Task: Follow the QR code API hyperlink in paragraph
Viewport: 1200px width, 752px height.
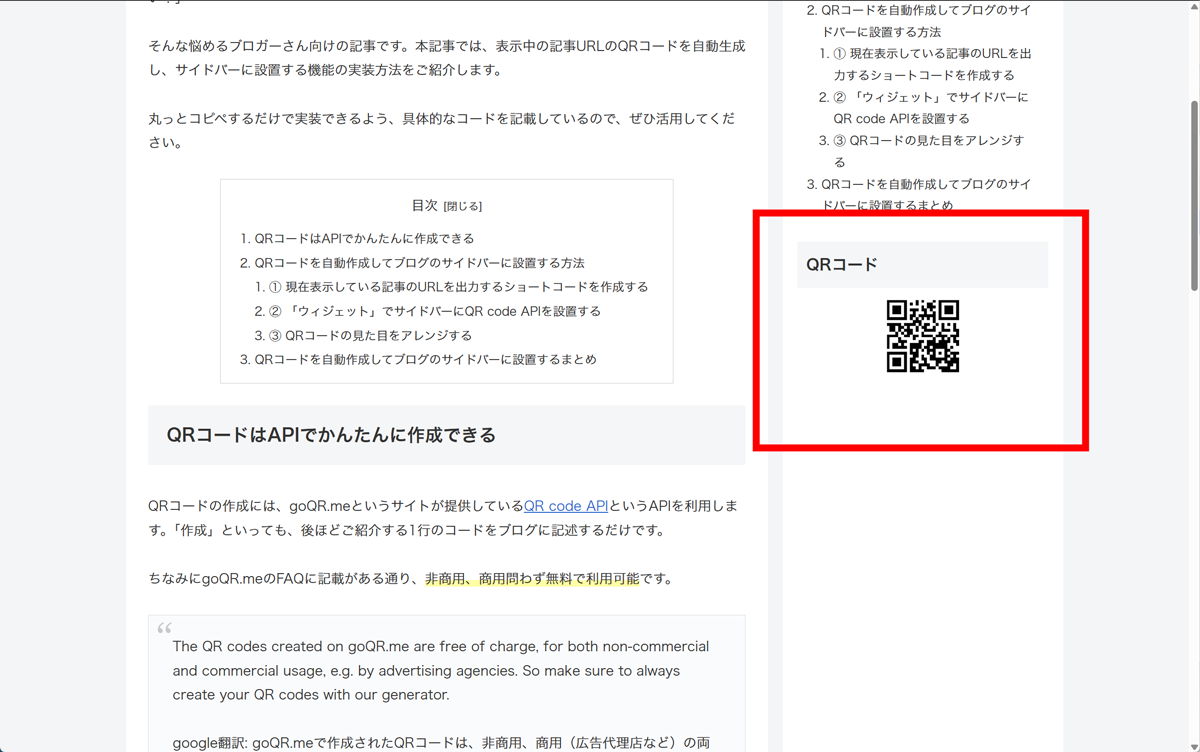Action: click(566, 506)
